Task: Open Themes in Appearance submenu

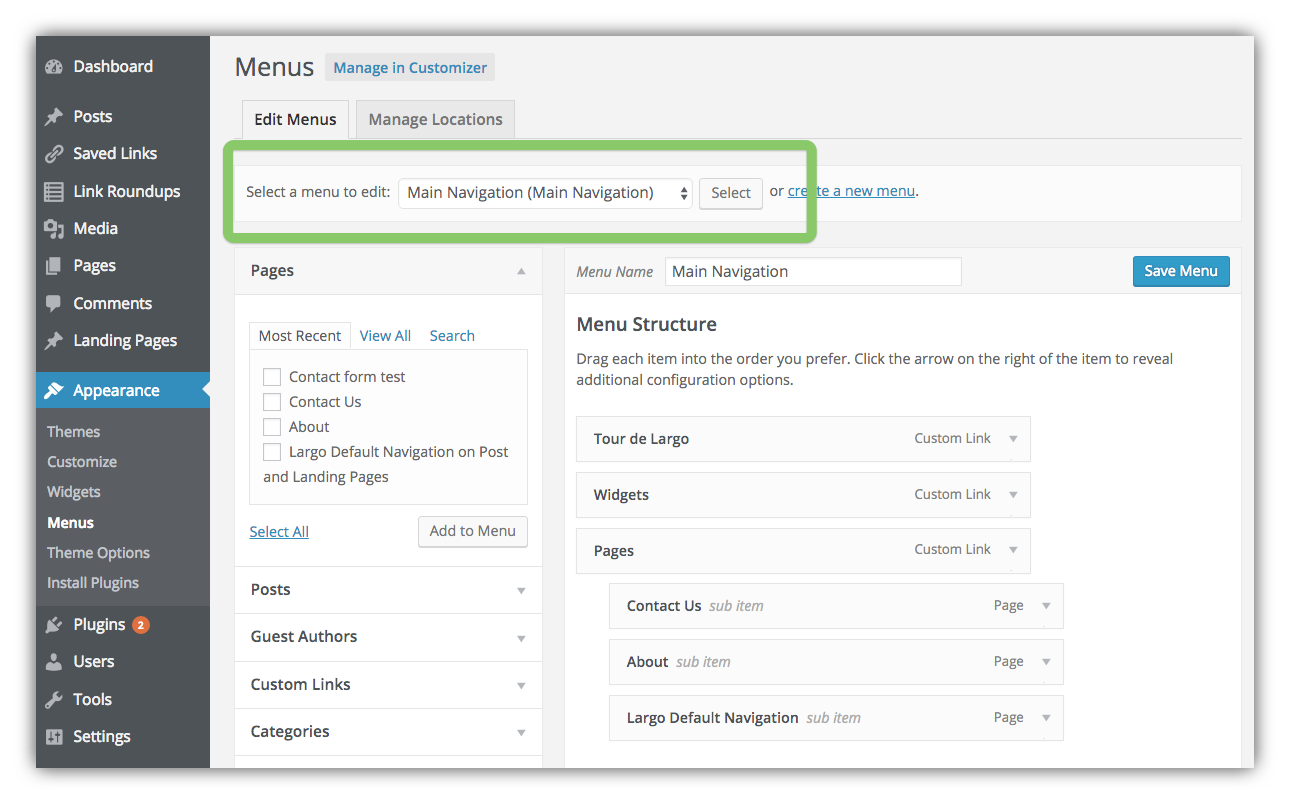Action: click(74, 432)
